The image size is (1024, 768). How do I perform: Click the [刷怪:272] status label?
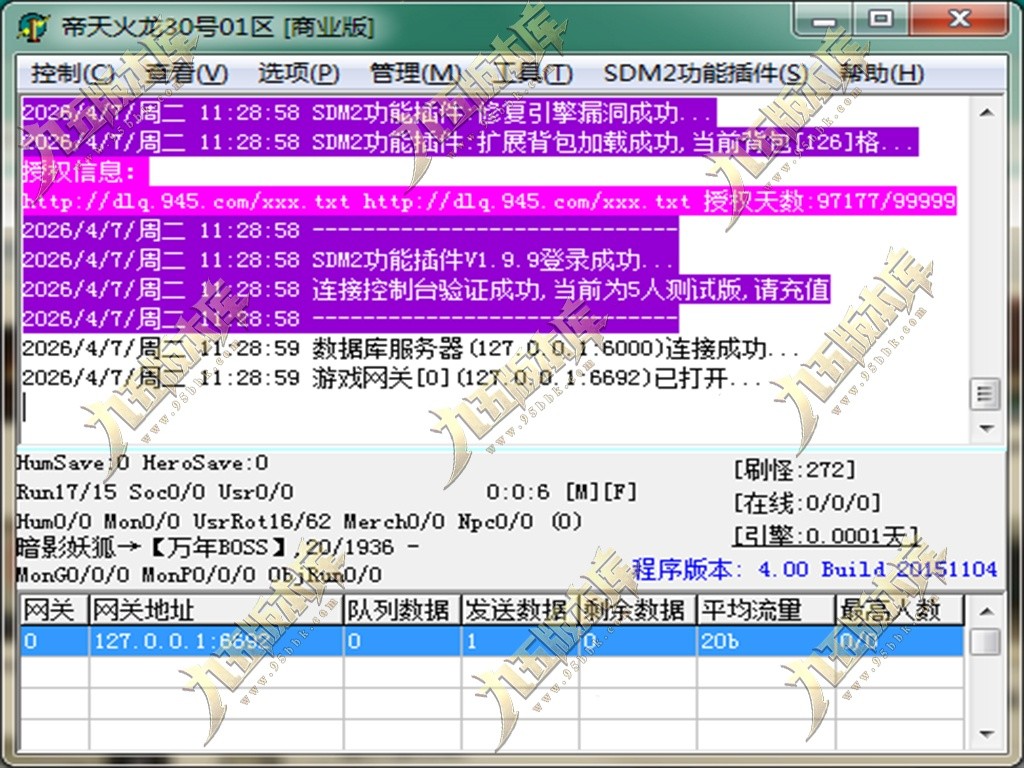pyautogui.click(x=794, y=470)
